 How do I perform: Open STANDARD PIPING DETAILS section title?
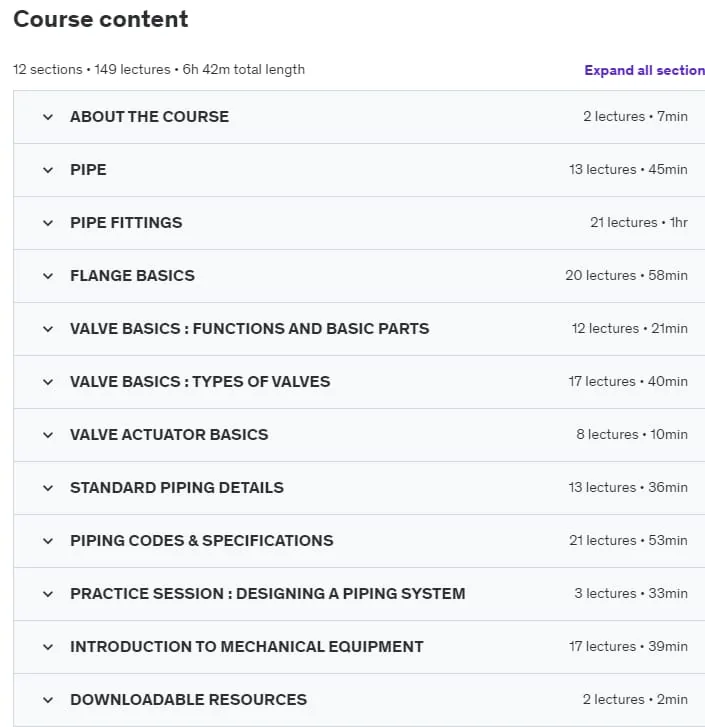coord(177,487)
